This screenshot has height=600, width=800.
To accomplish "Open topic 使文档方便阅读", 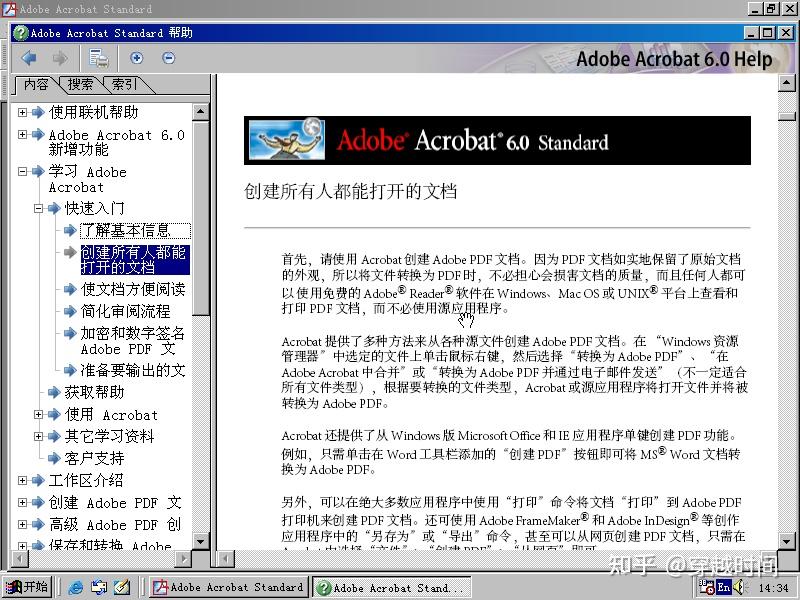I will click(x=133, y=289).
